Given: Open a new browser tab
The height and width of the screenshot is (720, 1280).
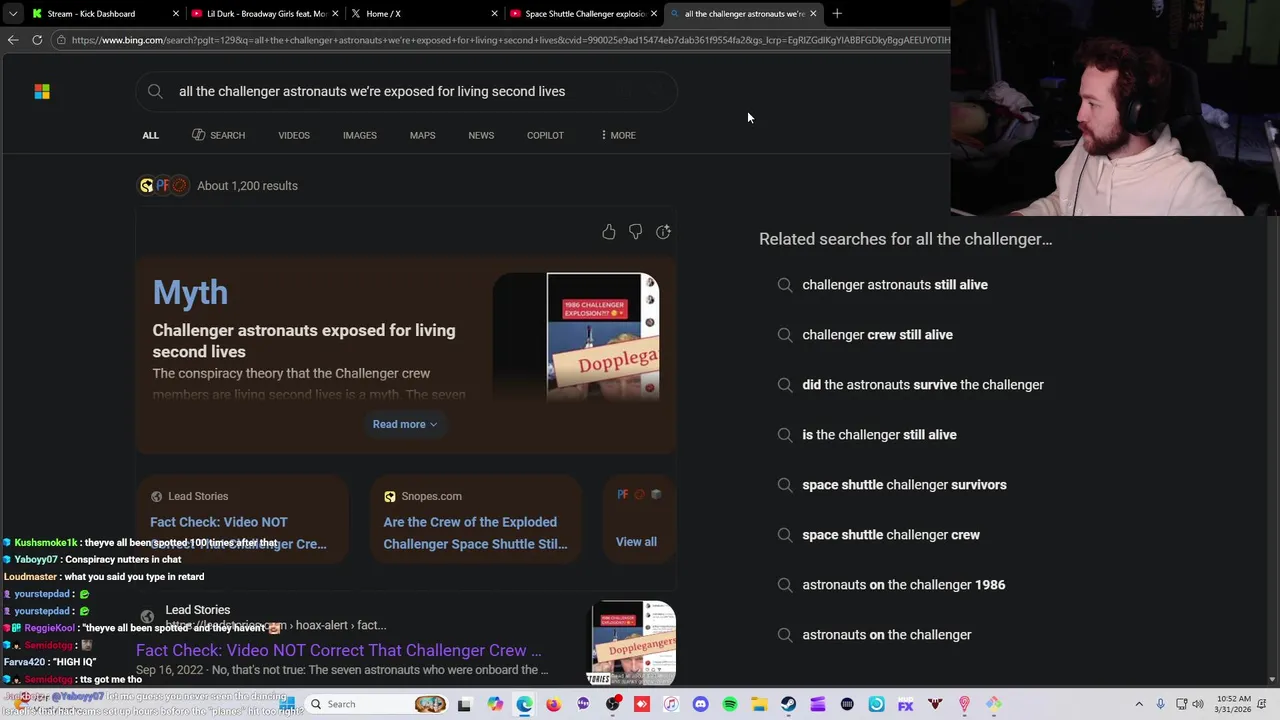Looking at the screenshot, I should click(837, 14).
